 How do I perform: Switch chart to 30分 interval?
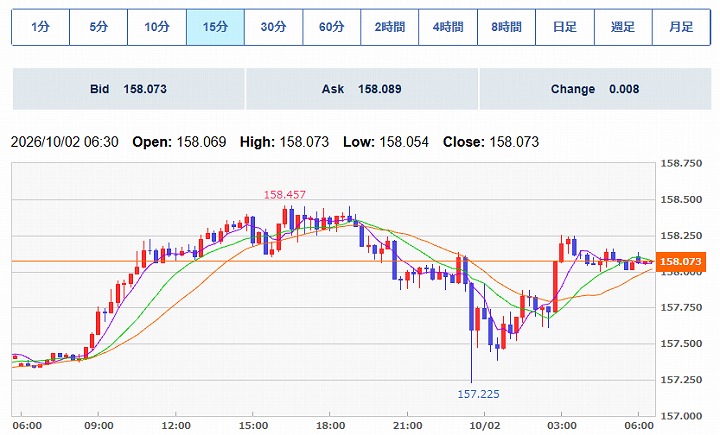tap(274, 27)
